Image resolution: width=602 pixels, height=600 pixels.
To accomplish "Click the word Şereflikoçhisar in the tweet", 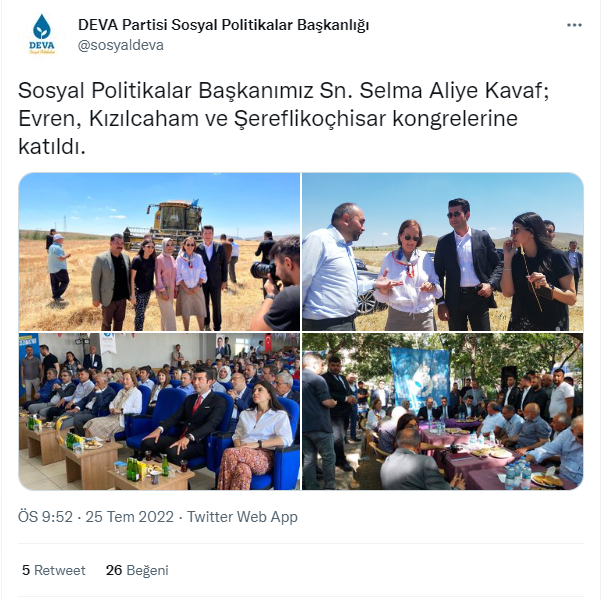I will pyautogui.click(x=309, y=119).
